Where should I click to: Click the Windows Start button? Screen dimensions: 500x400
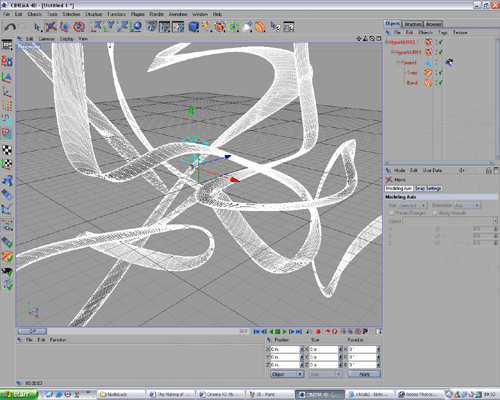(x=18, y=394)
